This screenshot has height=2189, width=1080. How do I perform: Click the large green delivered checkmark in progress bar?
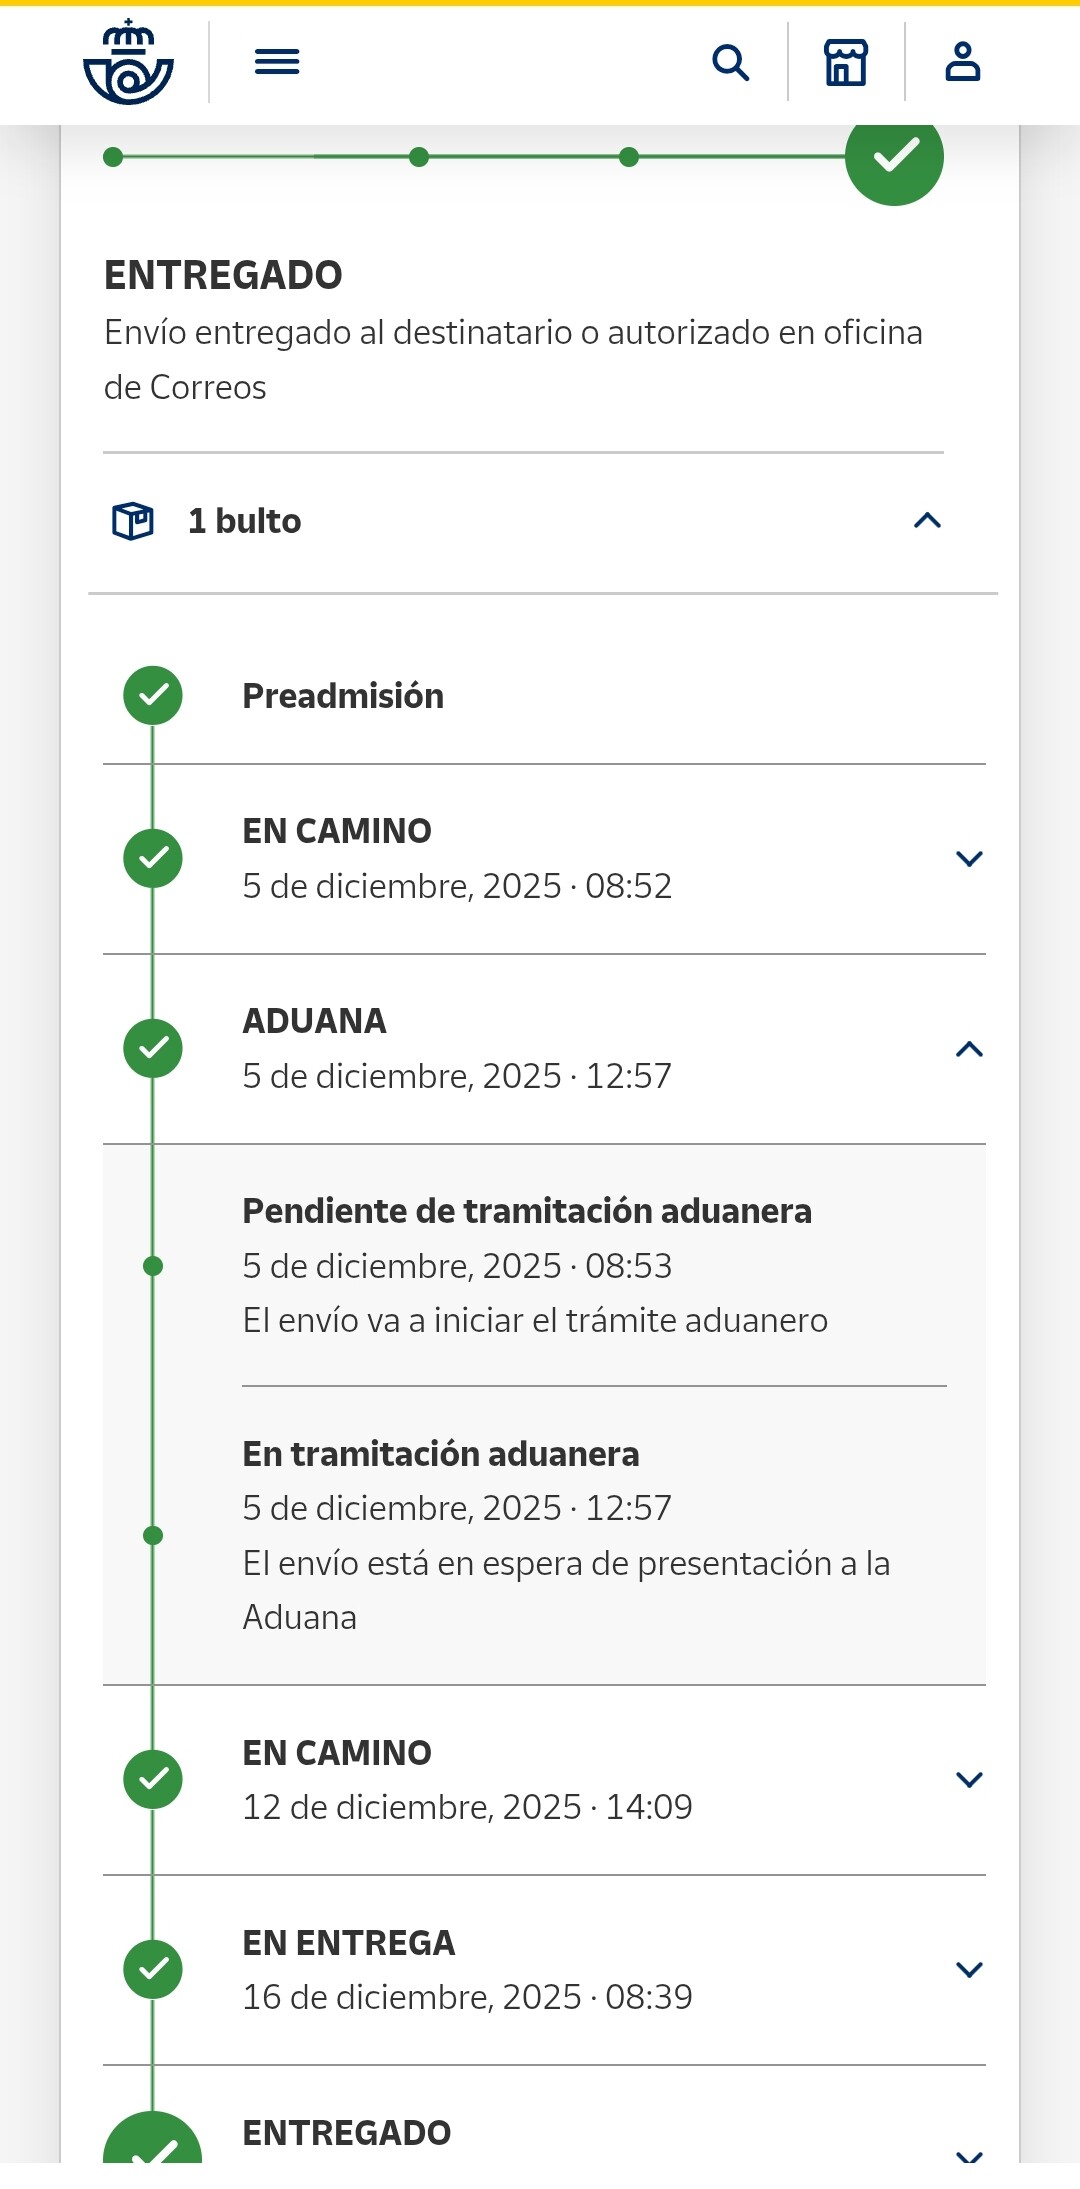(x=894, y=157)
